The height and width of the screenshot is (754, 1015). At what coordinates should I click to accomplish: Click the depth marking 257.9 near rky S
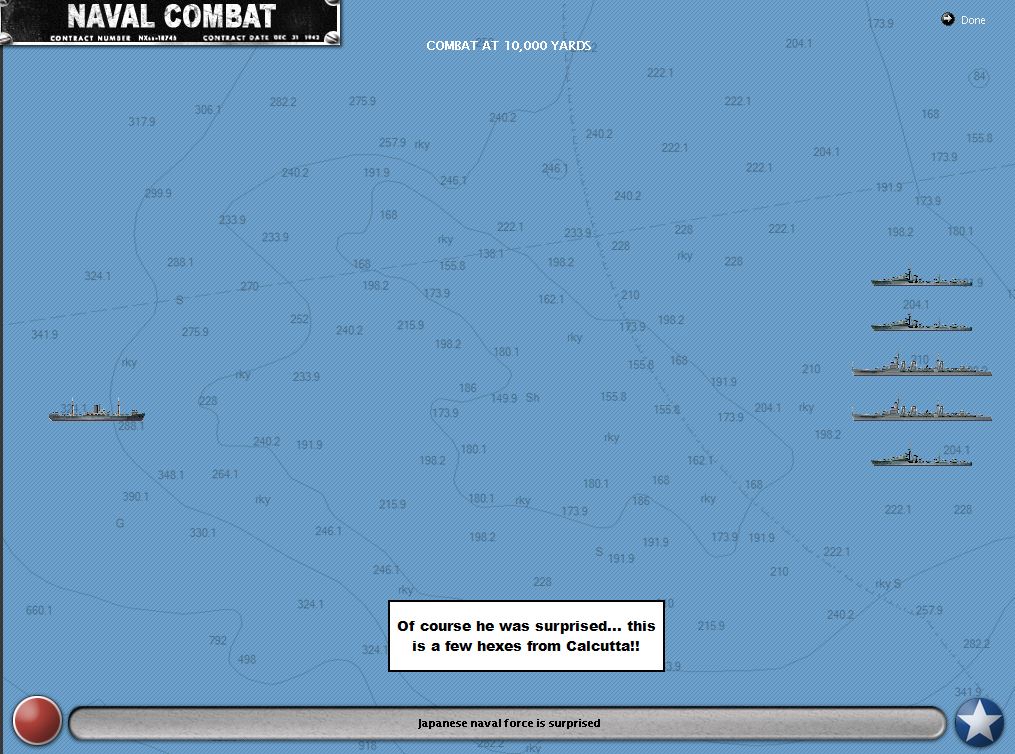tap(929, 610)
